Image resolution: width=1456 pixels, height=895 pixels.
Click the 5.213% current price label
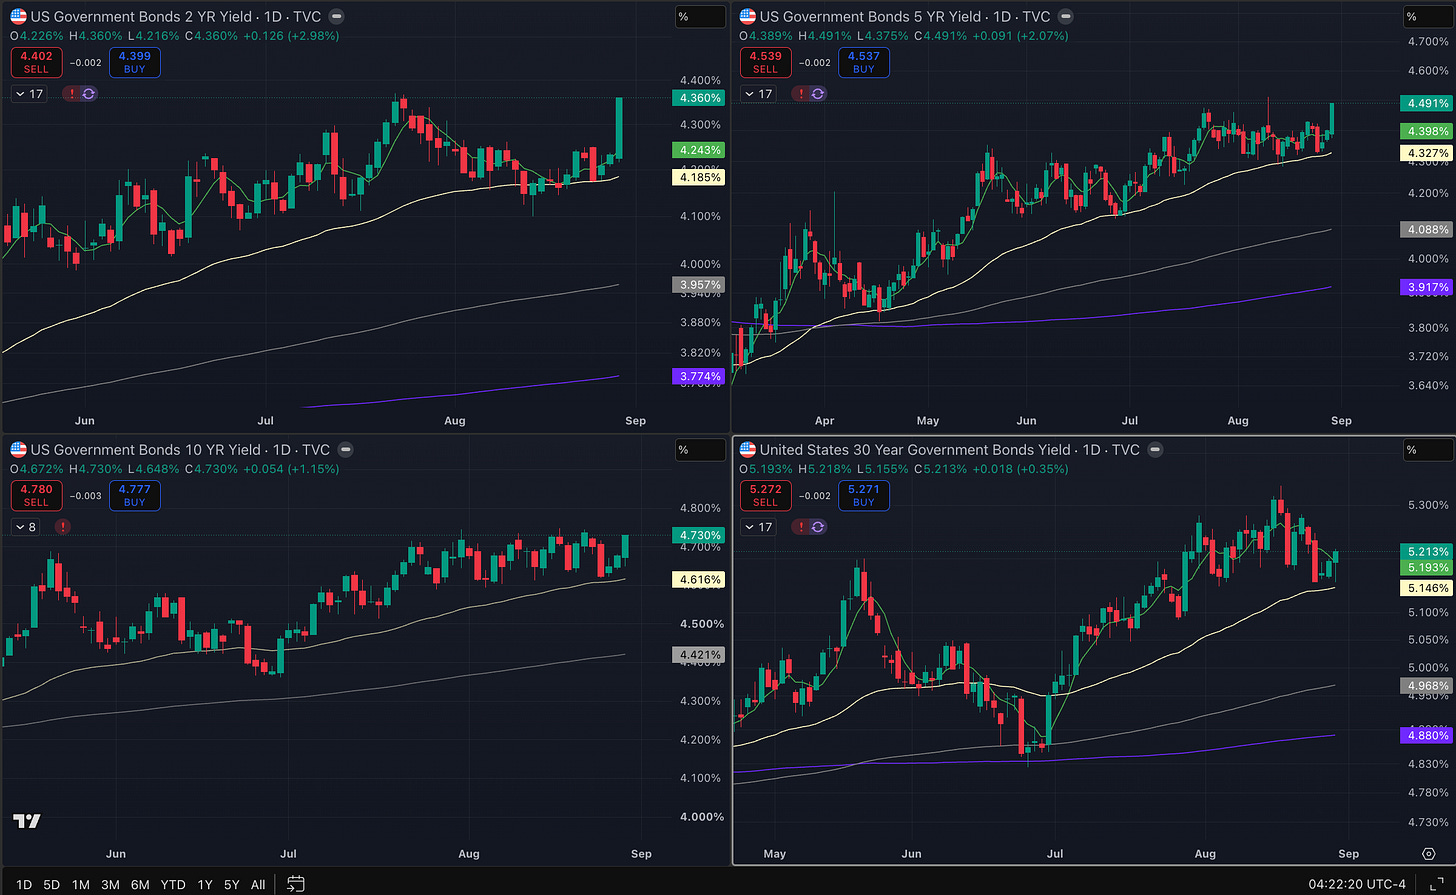pos(1428,551)
